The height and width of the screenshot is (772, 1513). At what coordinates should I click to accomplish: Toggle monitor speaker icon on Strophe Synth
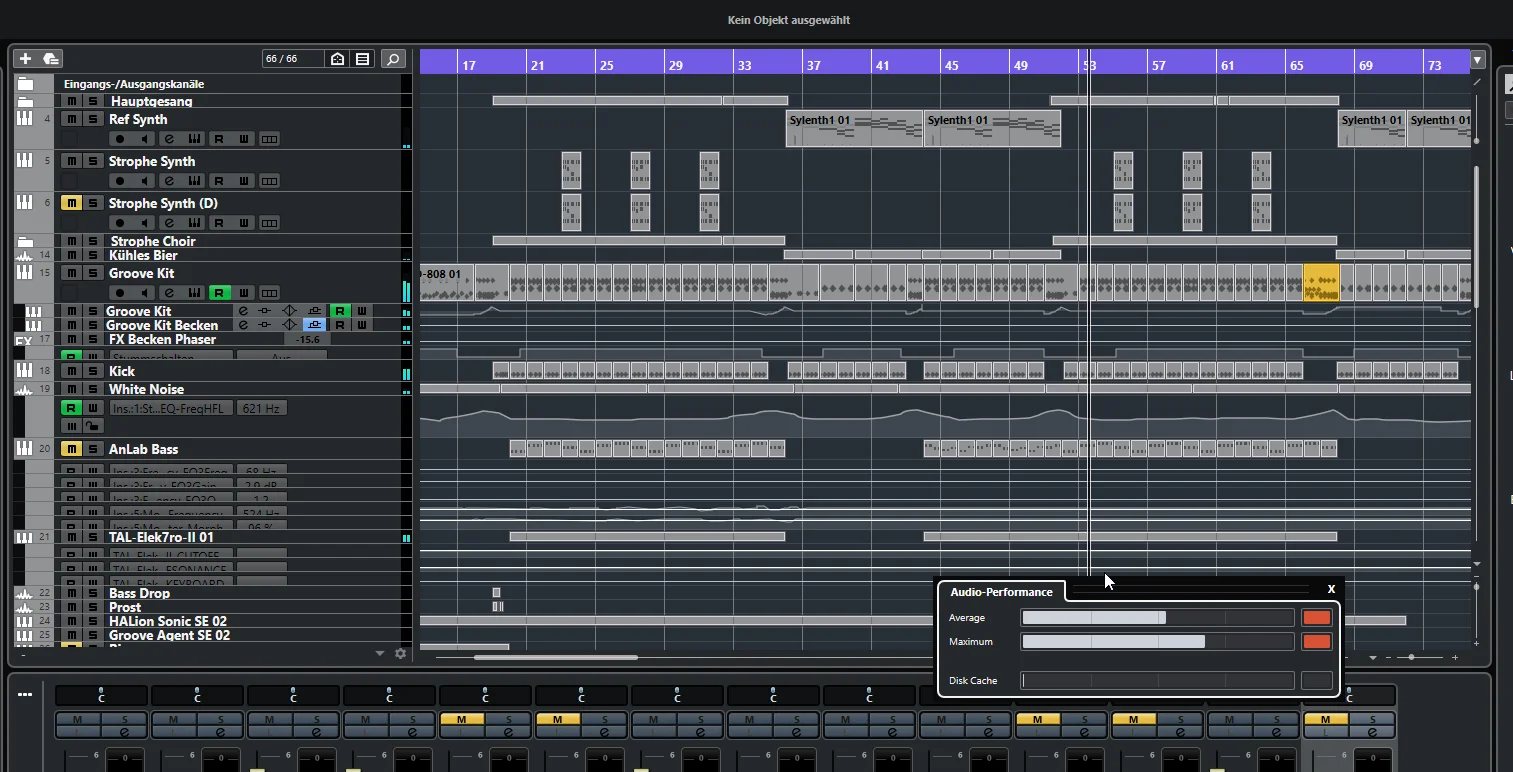[x=145, y=181]
